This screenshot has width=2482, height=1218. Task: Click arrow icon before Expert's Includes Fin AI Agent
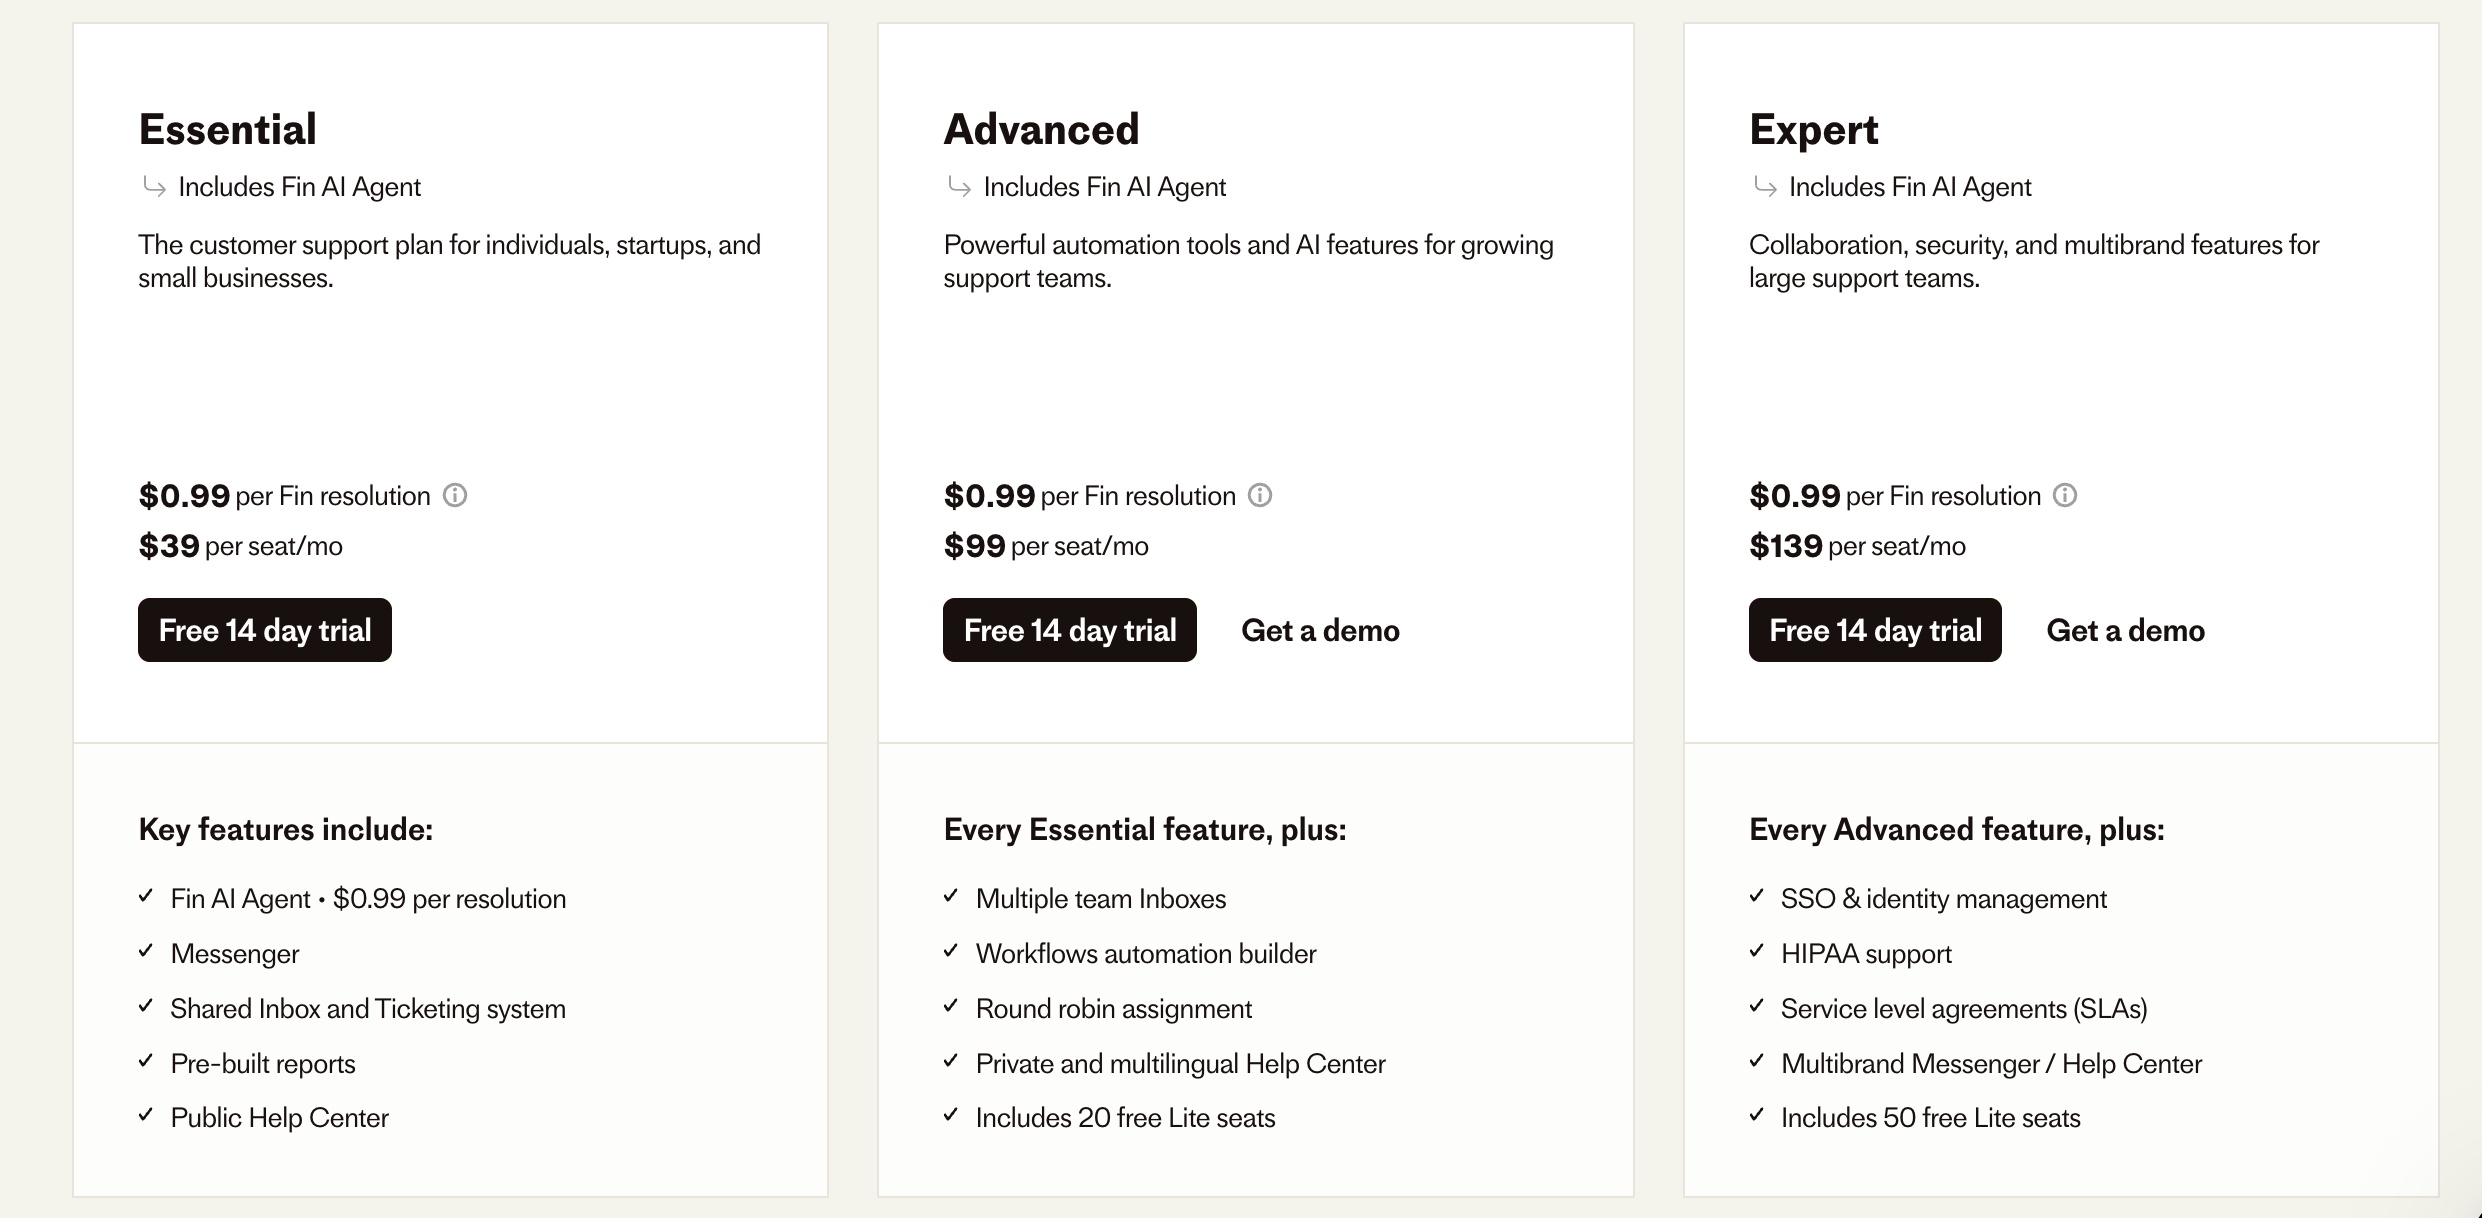1765,187
